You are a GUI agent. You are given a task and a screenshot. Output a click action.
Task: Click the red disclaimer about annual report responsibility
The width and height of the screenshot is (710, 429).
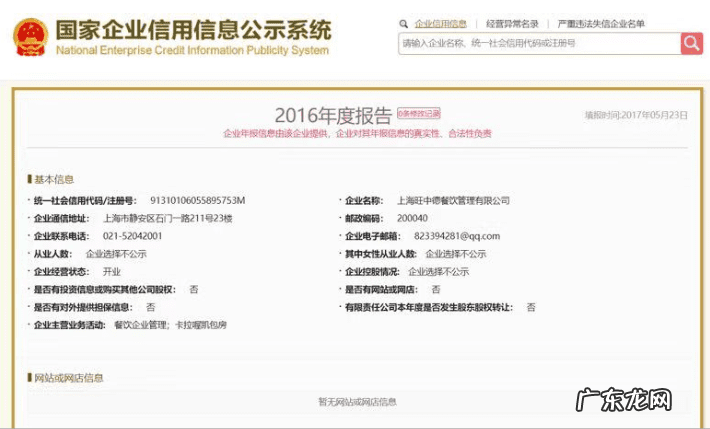pyautogui.click(x=357, y=134)
